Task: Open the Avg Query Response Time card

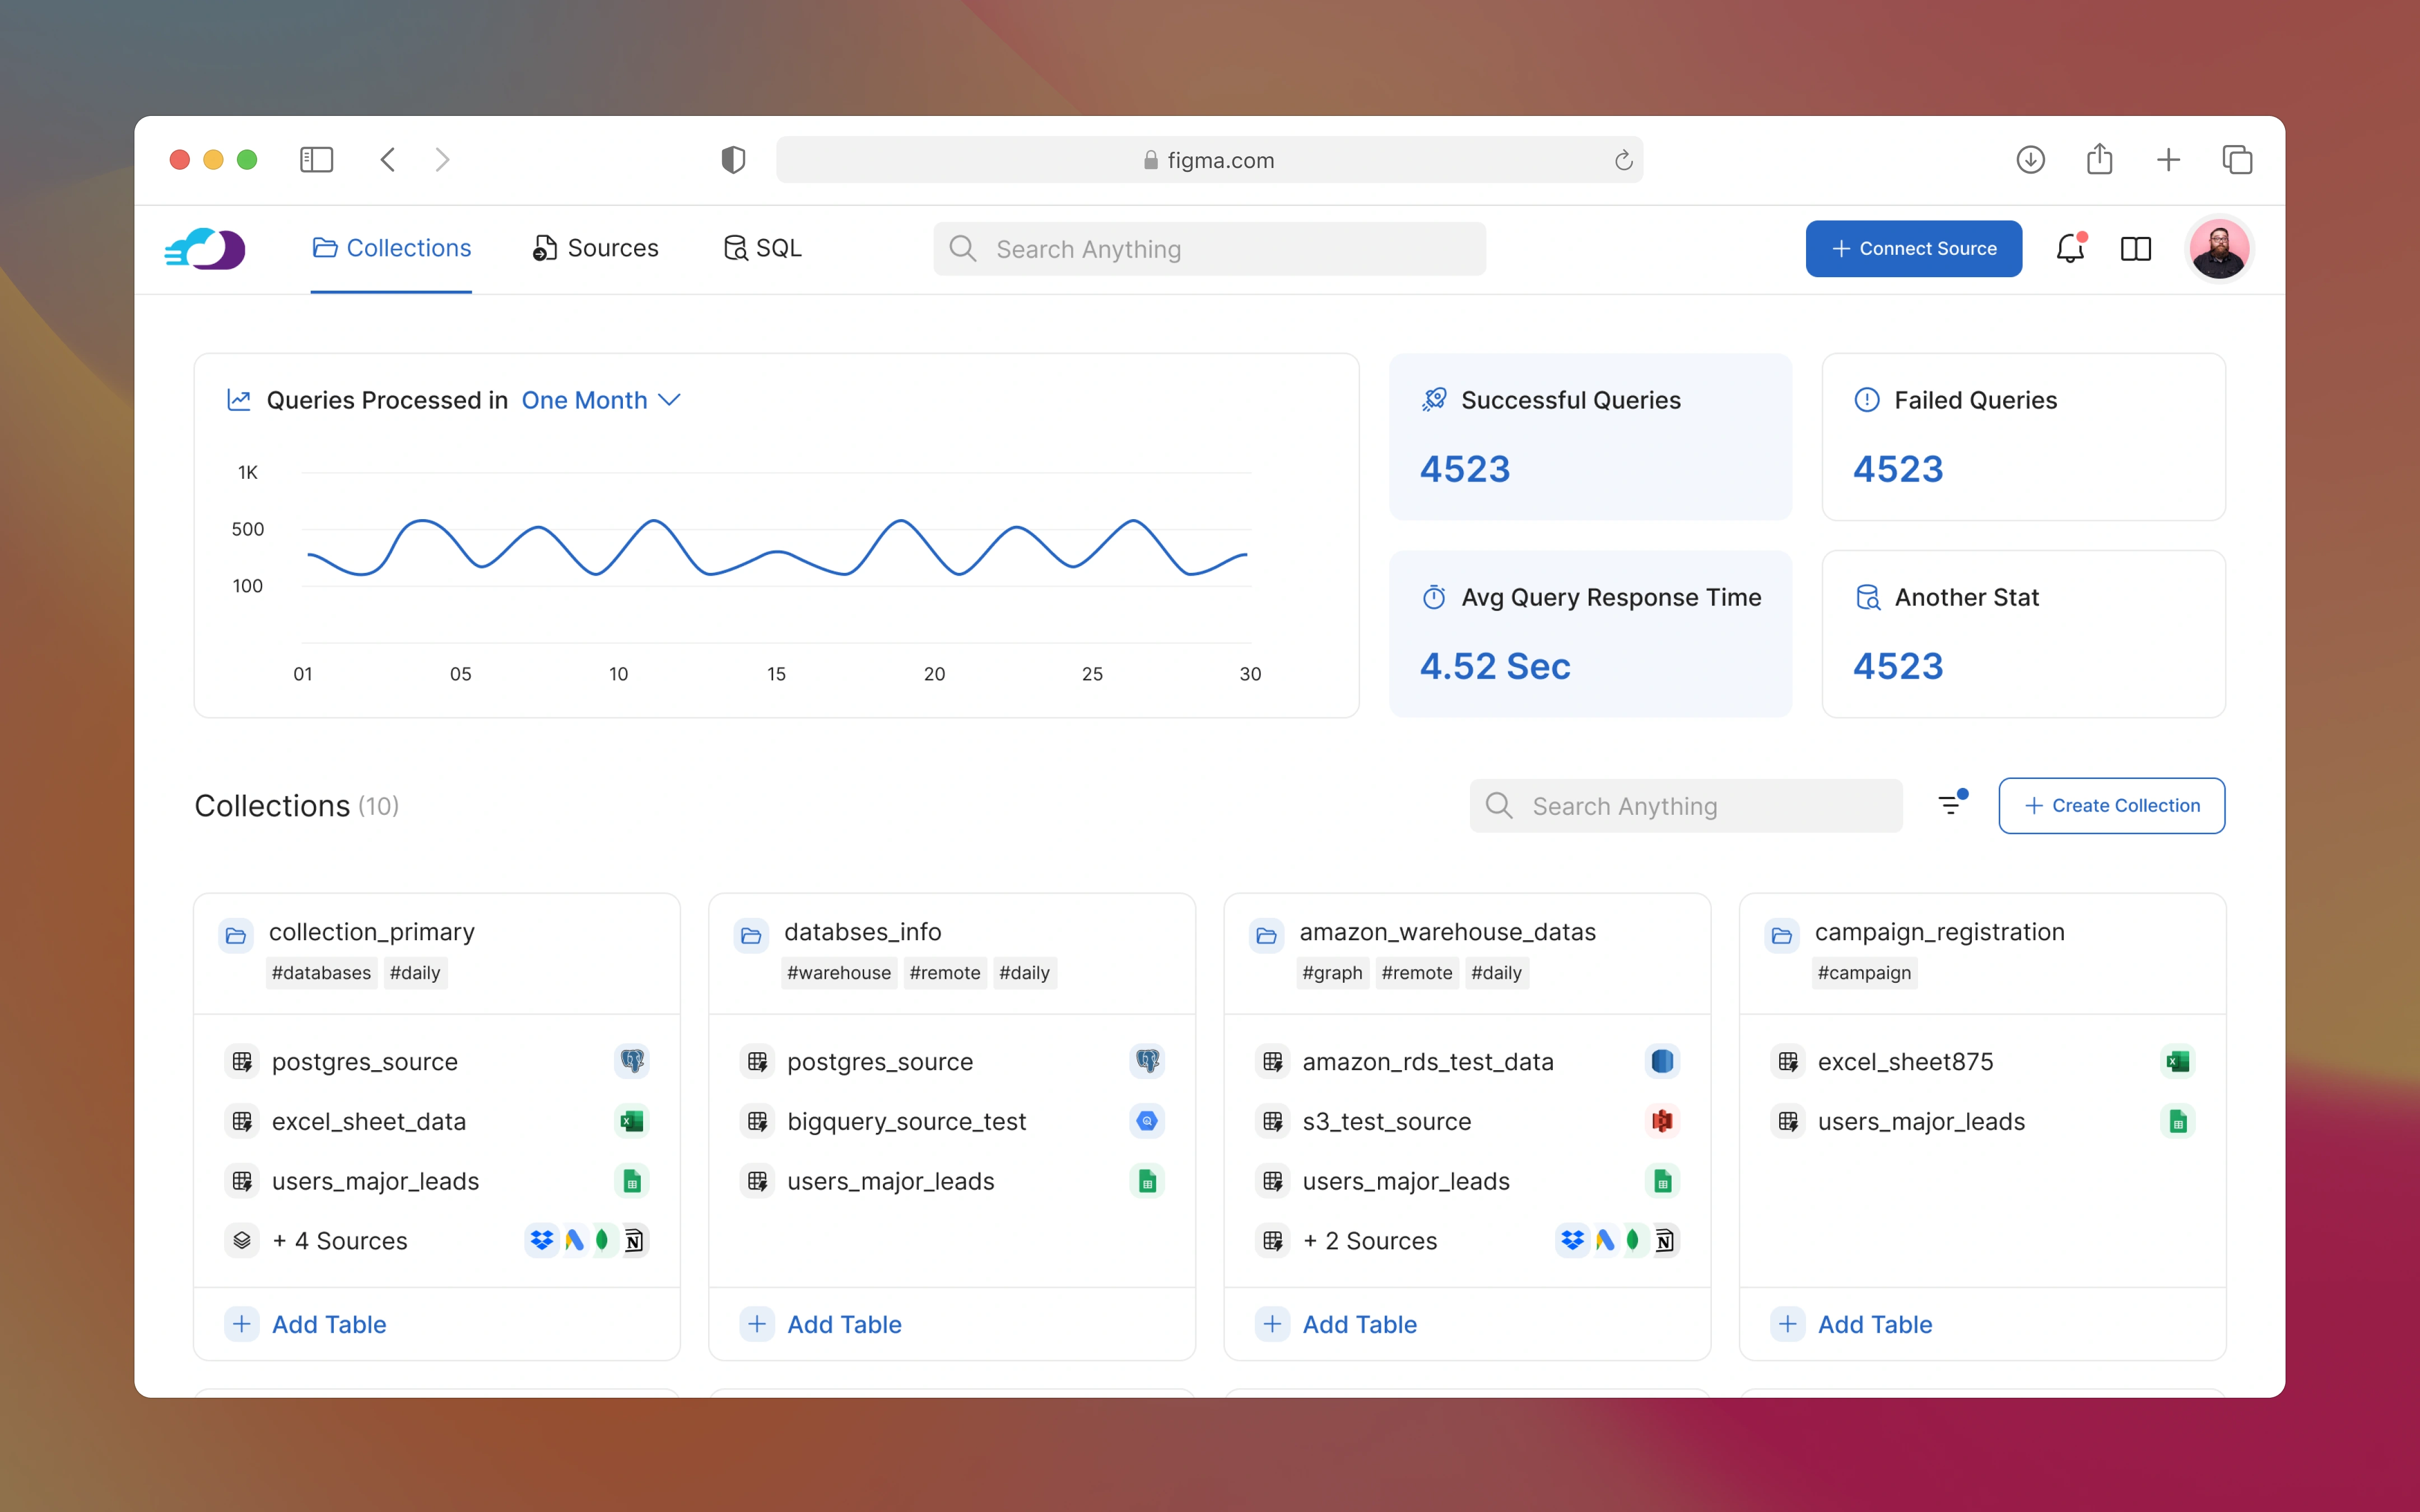Action: (1590, 634)
